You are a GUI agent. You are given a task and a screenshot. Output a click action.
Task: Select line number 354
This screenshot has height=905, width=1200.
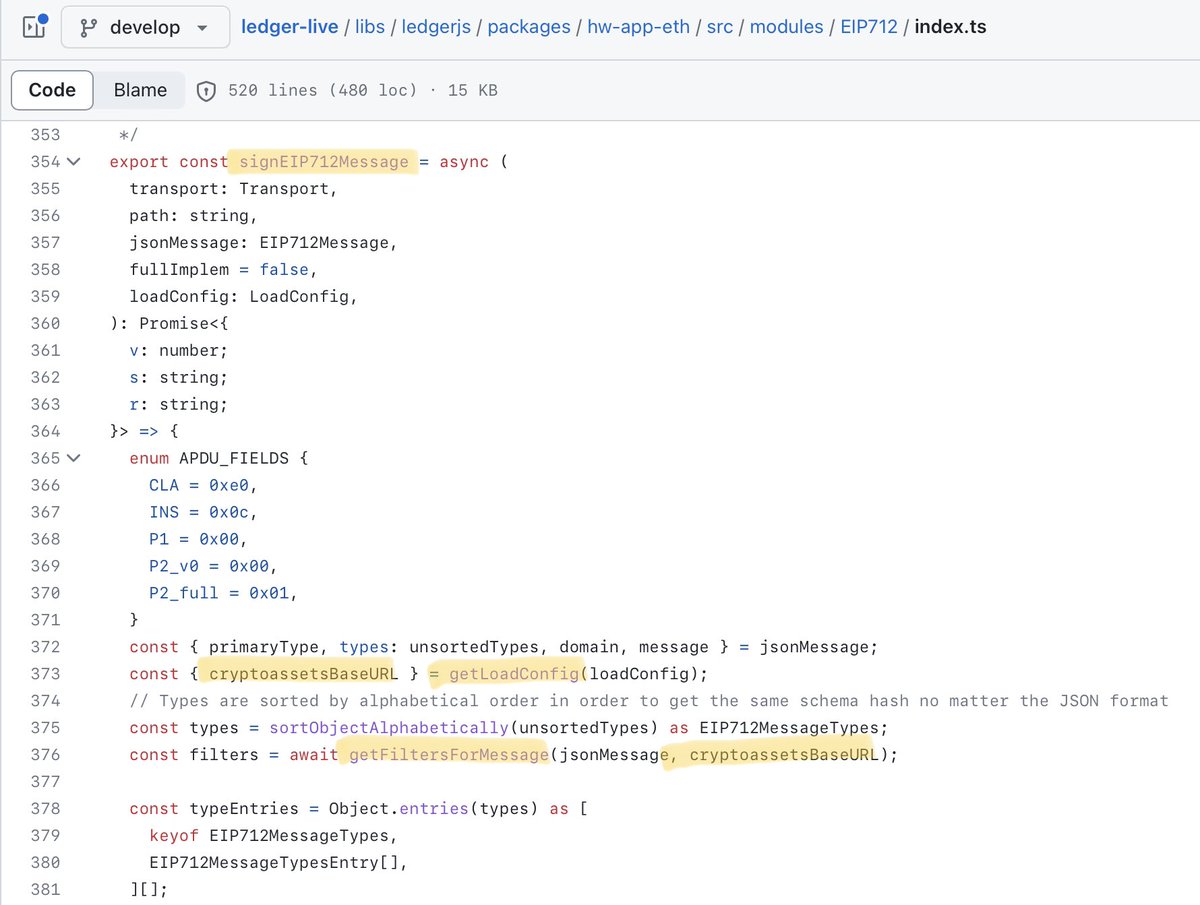point(45,161)
